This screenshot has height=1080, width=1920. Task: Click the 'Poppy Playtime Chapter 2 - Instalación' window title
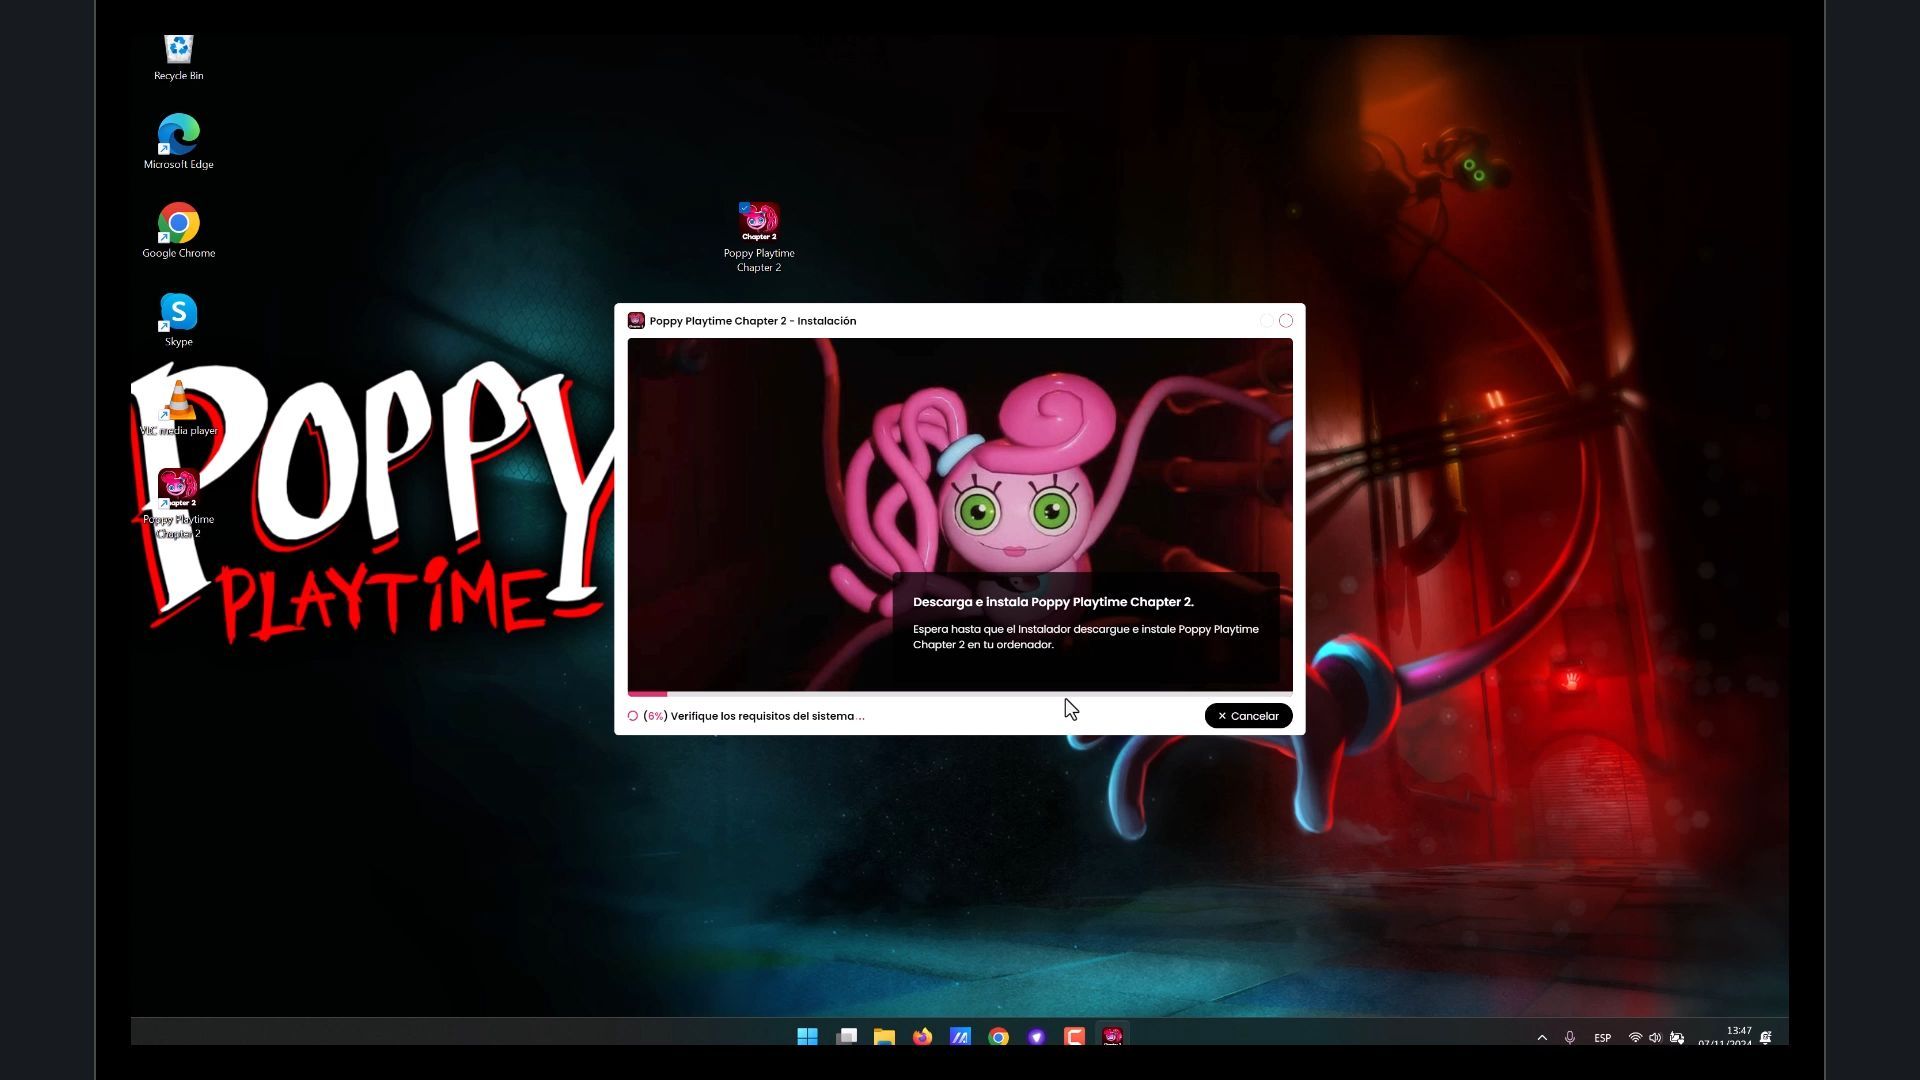tap(753, 321)
